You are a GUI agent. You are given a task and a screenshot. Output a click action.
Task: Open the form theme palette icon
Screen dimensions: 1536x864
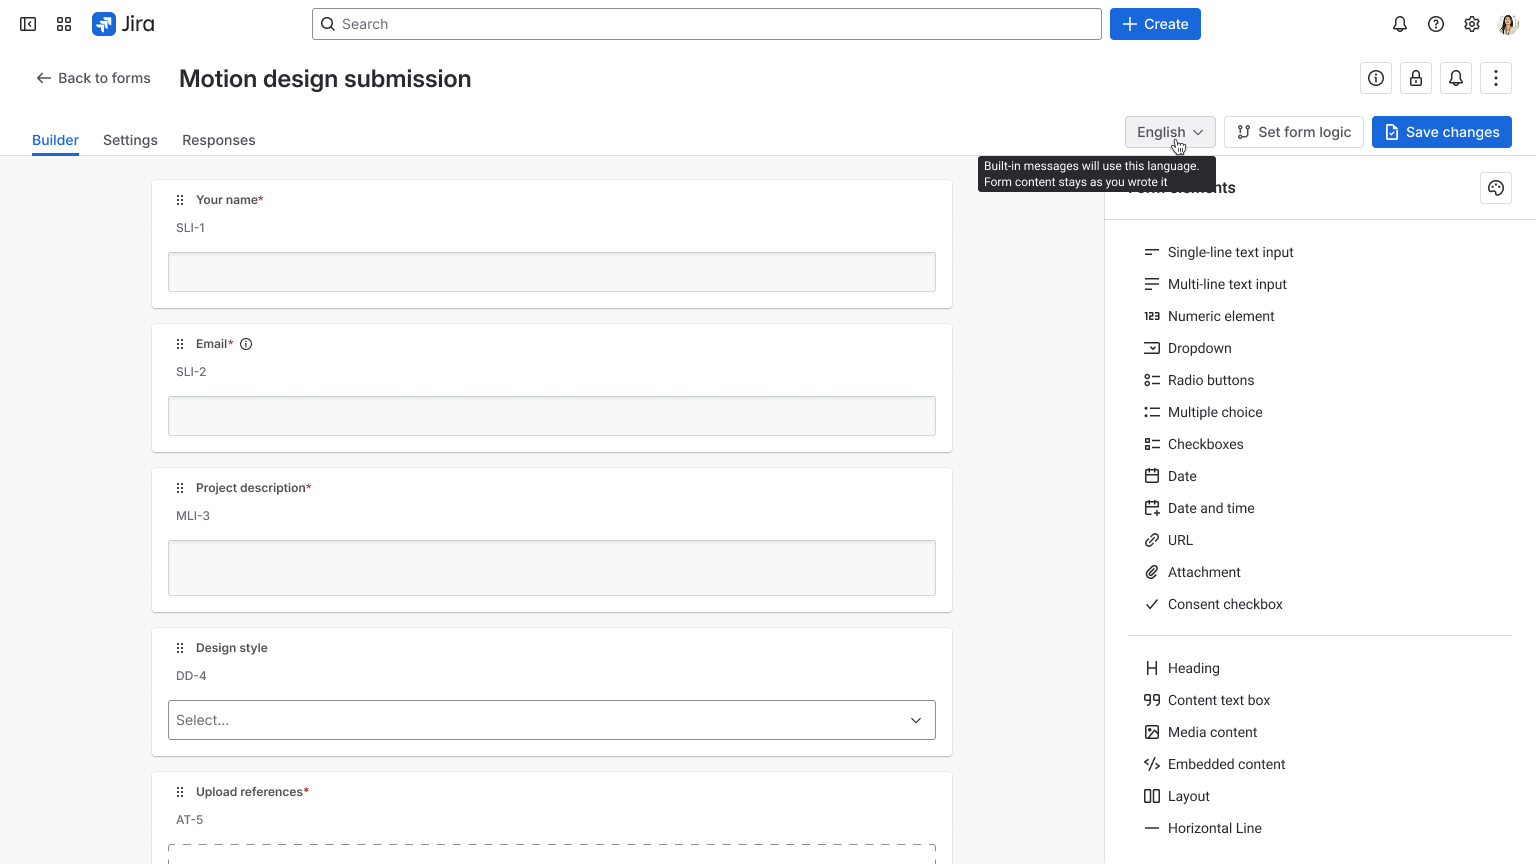[x=1496, y=188]
